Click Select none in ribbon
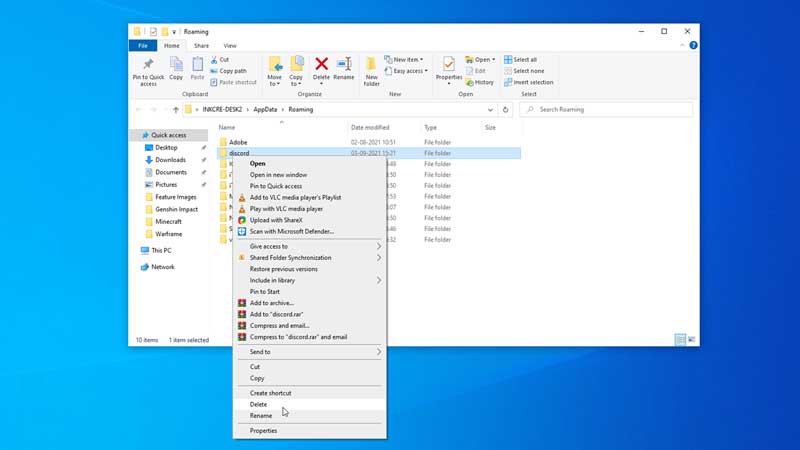Image resolution: width=800 pixels, height=450 pixels. [x=524, y=71]
